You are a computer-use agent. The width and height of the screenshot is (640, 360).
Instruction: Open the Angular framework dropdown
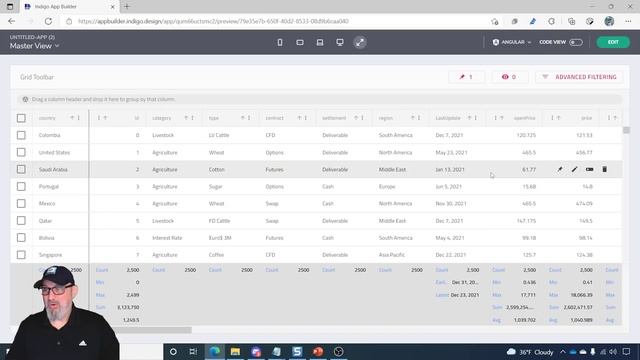coord(512,42)
